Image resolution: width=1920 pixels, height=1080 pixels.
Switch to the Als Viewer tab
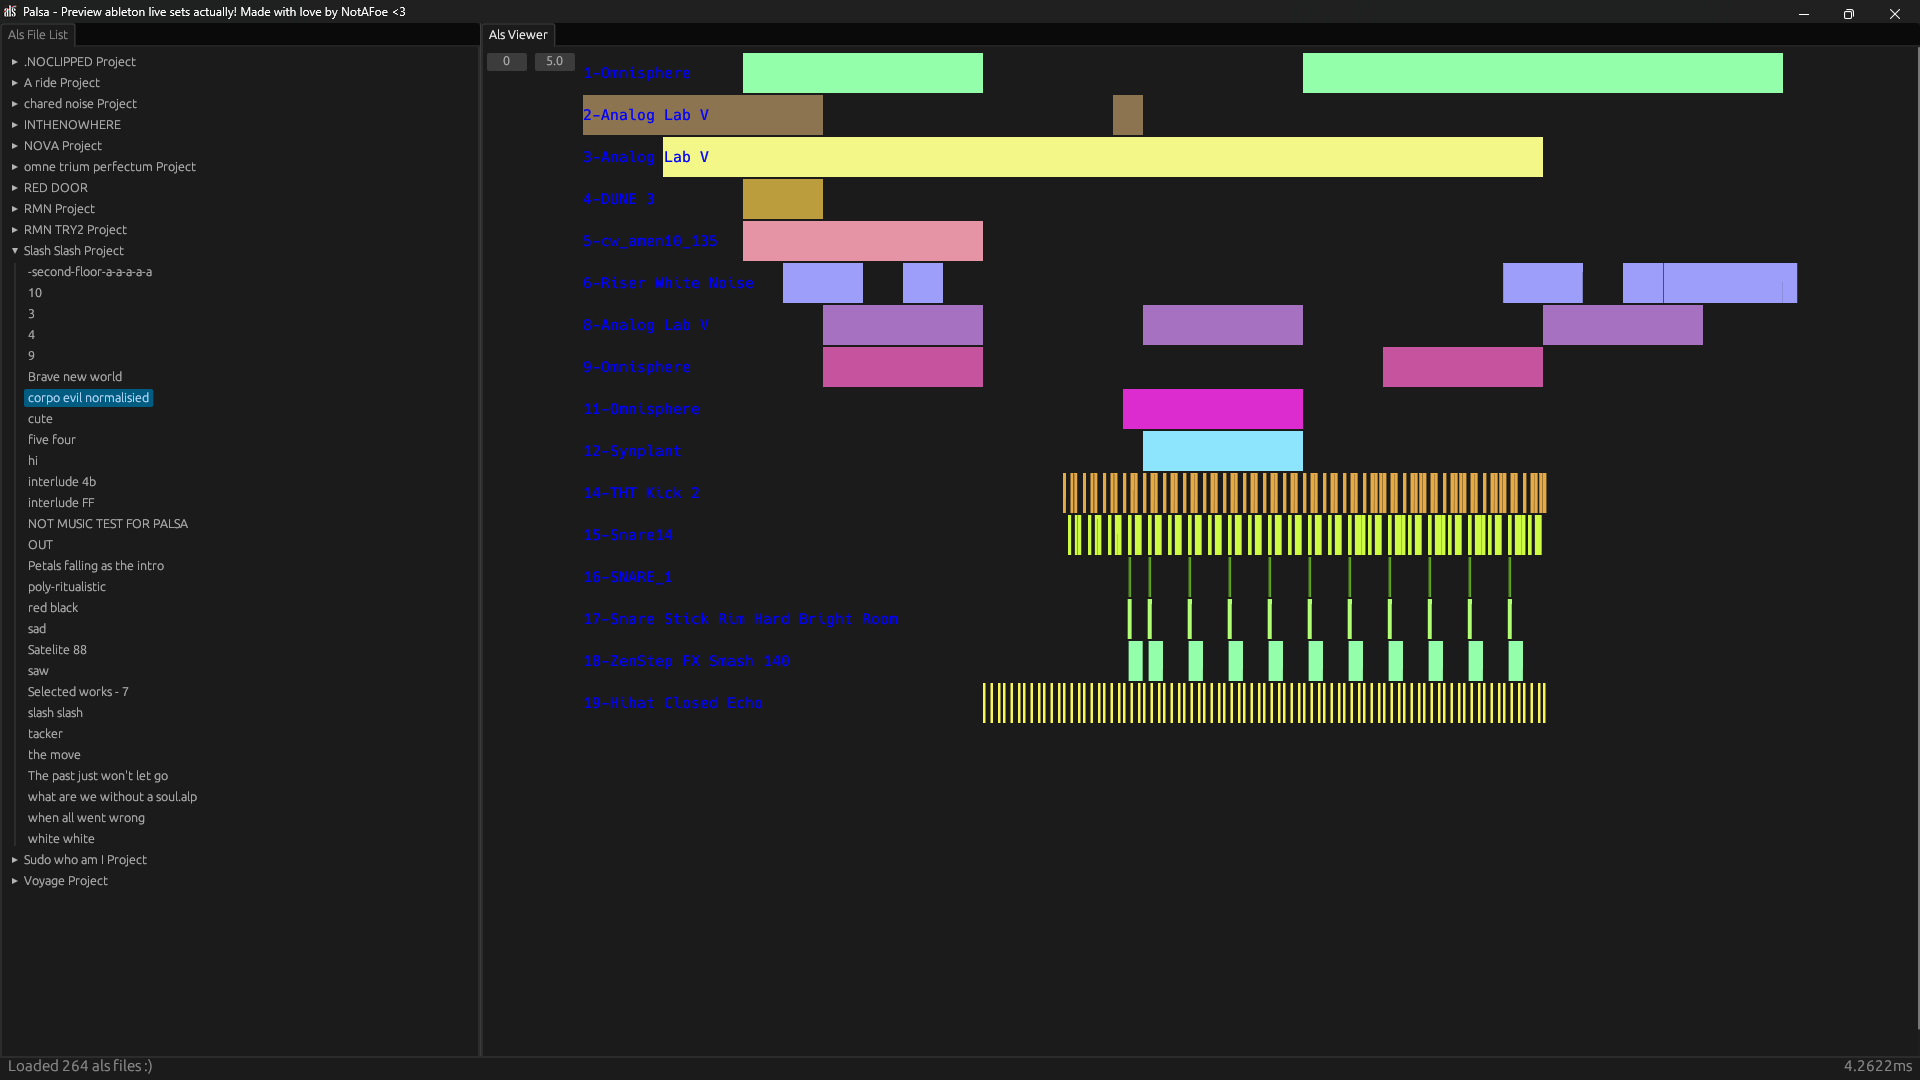pyautogui.click(x=517, y=35)
